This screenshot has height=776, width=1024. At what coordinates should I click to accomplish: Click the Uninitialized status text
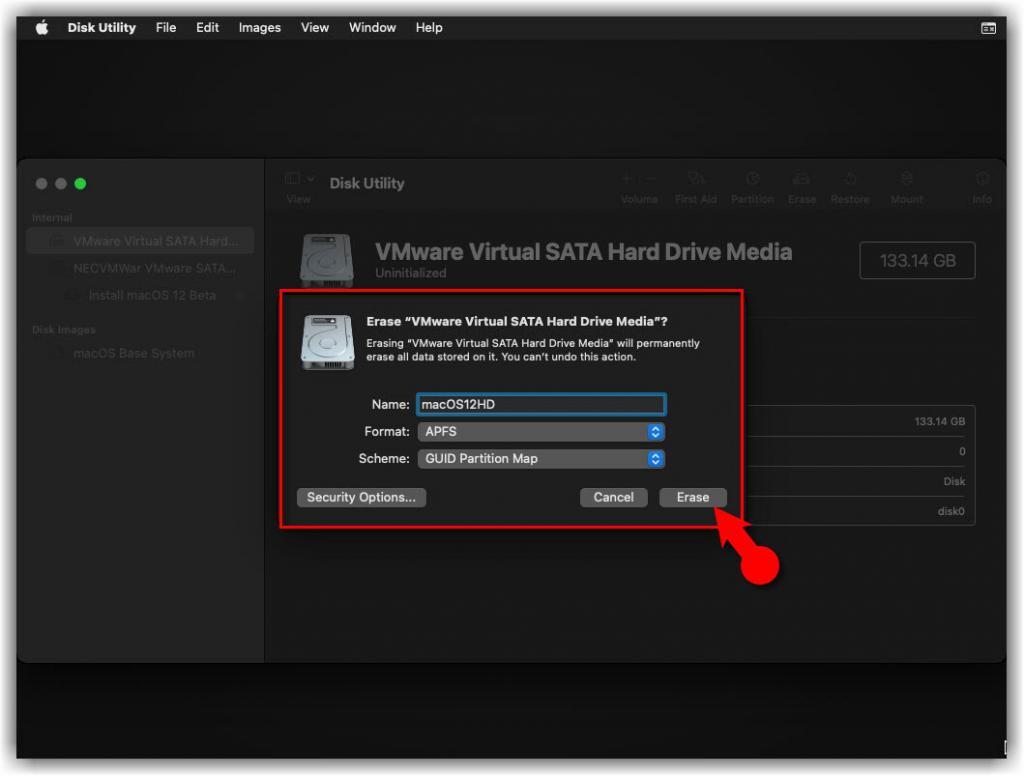coord(411,273)
